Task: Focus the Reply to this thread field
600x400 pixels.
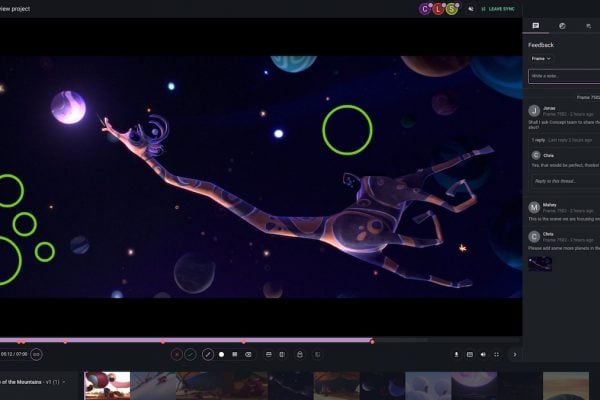Action: [565, 181]
